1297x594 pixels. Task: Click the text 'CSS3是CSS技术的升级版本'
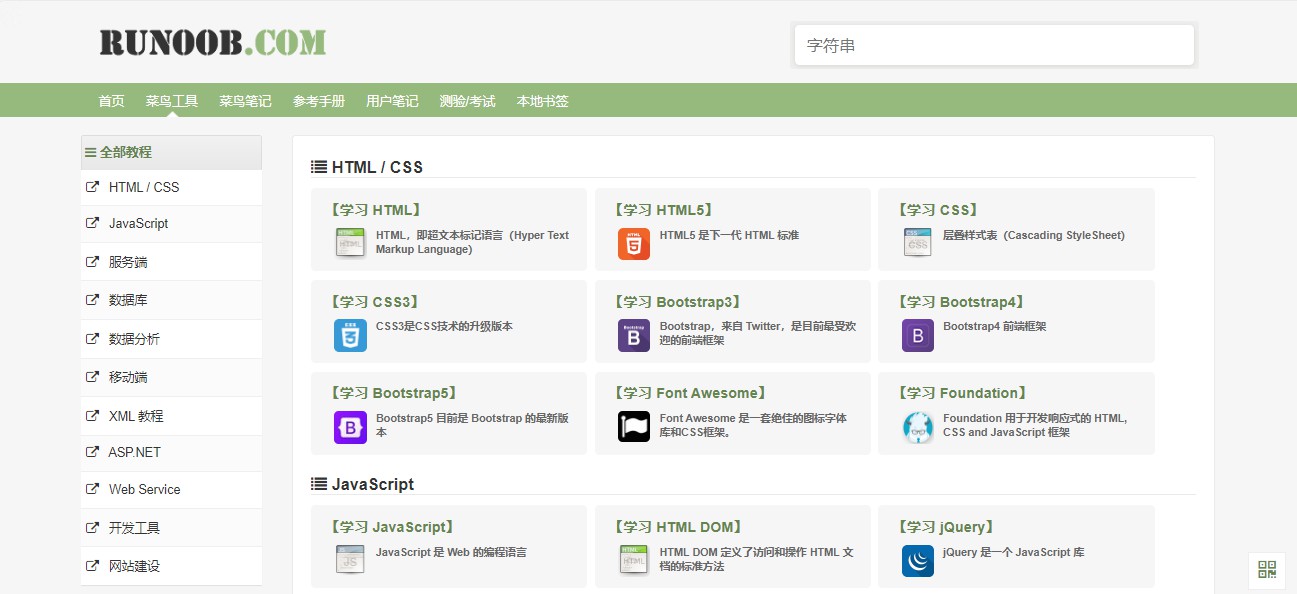[x=444, y=326]
